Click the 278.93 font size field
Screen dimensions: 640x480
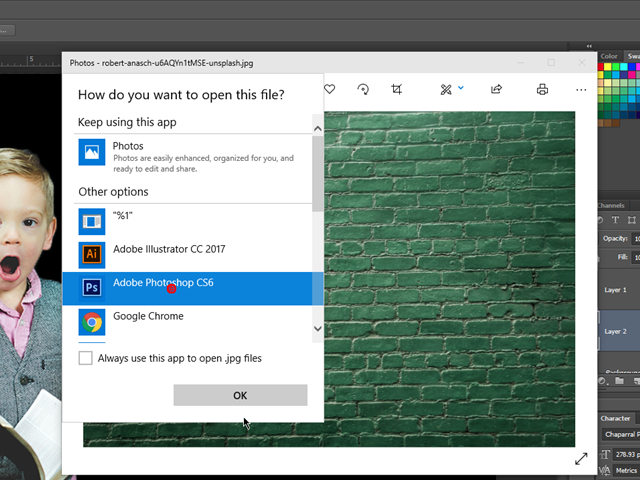pyautogui.click(x=627, y=454)
